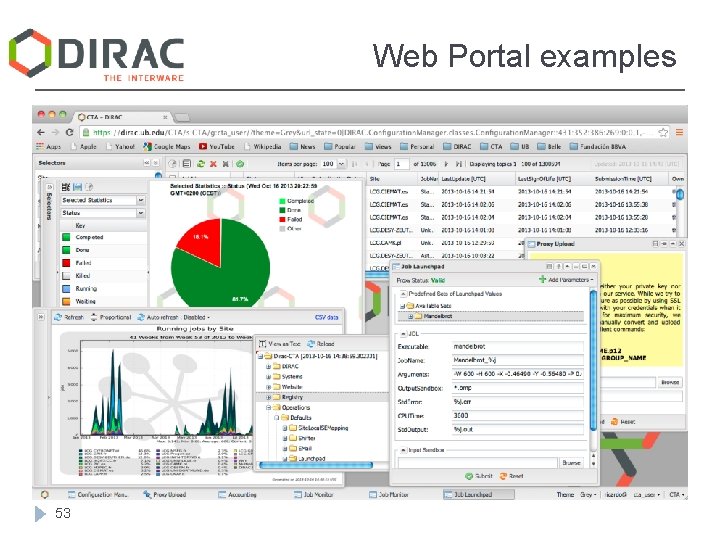Select the CTA - DIRAC browser tab

coord(123,117)
